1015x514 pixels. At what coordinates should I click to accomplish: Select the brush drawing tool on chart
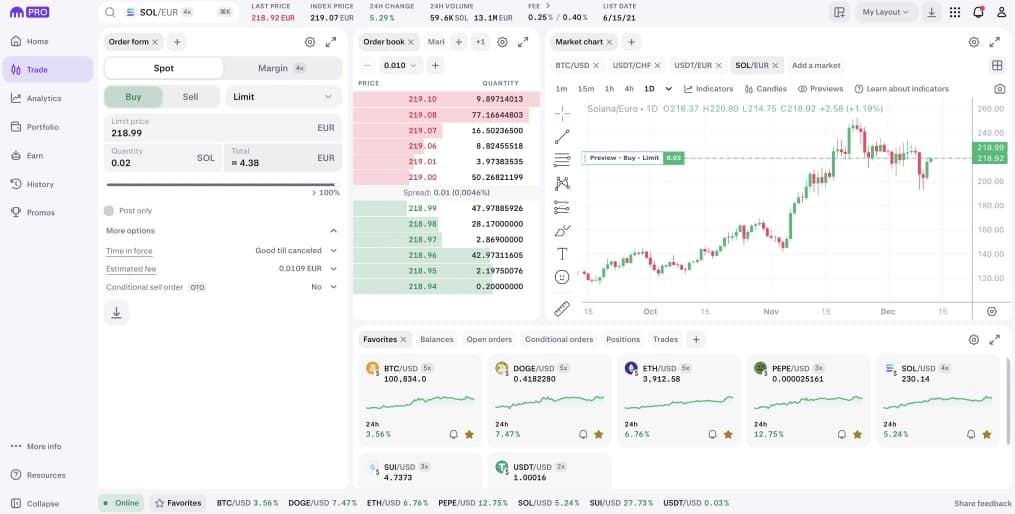point(562,231)
